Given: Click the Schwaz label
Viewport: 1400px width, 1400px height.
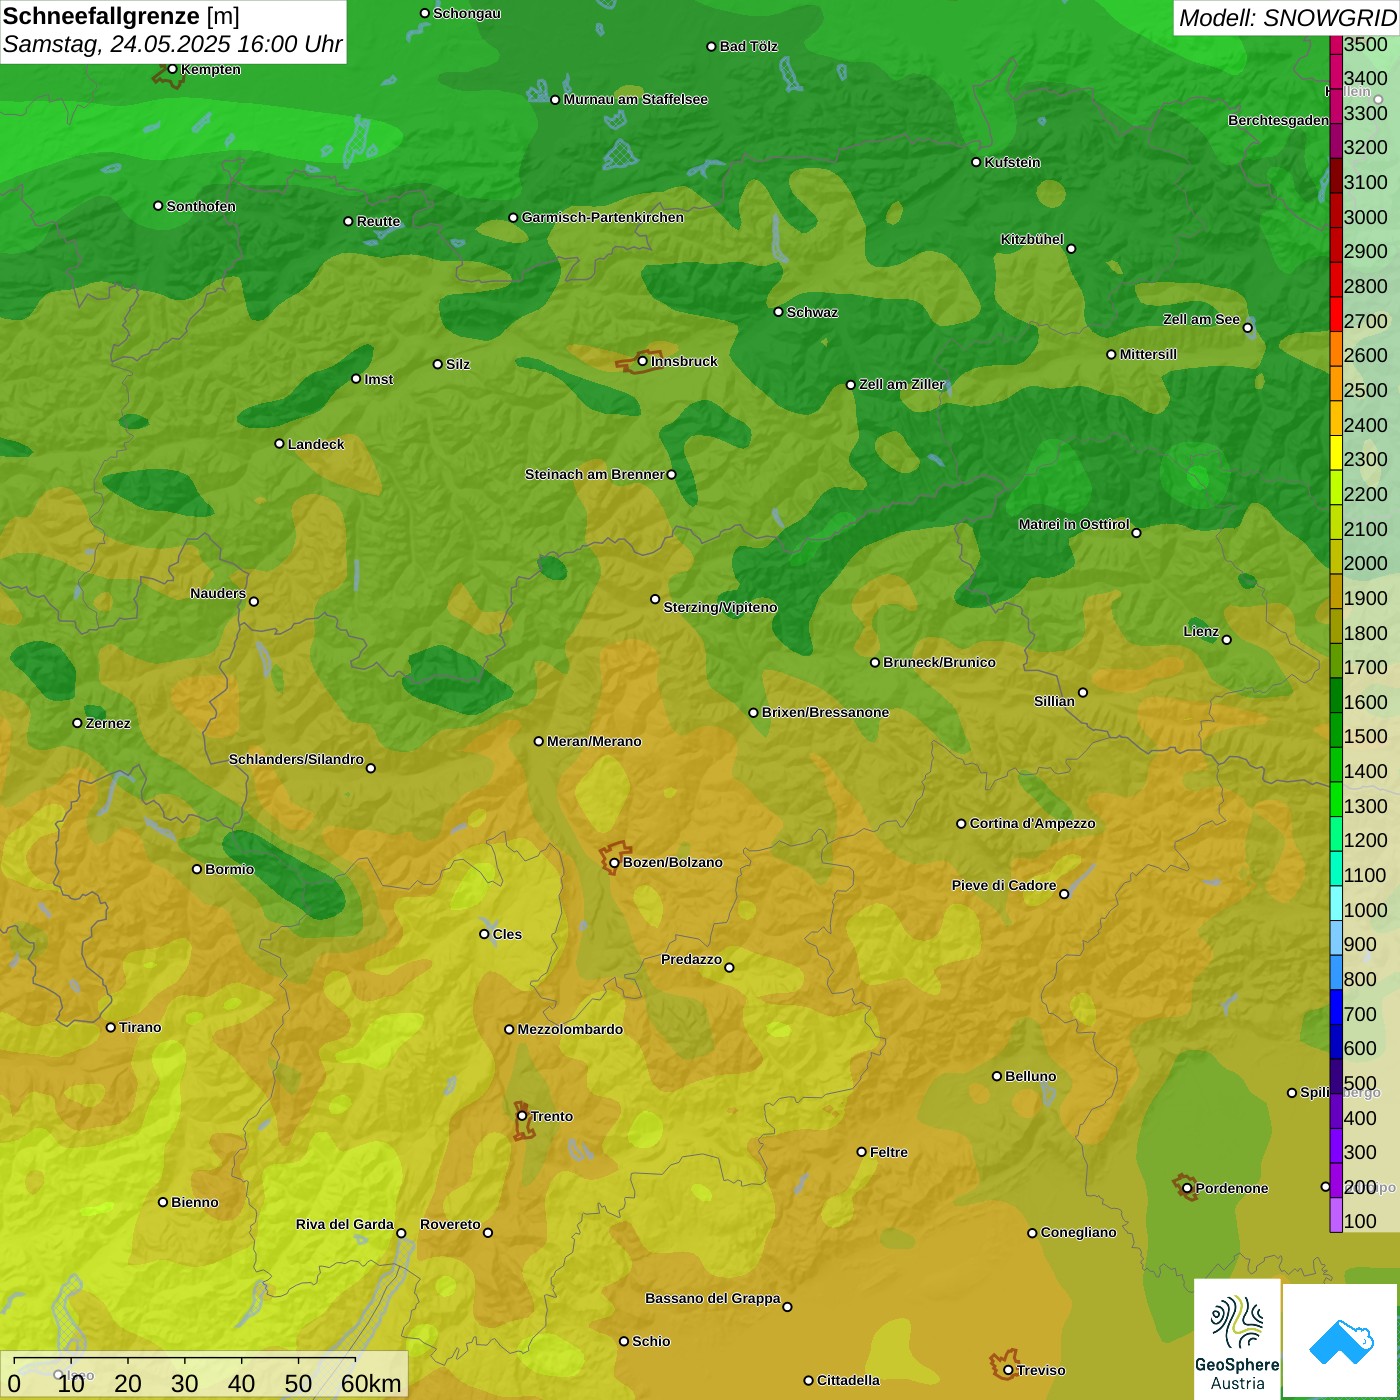Looking at the screenshot, I should [x=813, y=312].
